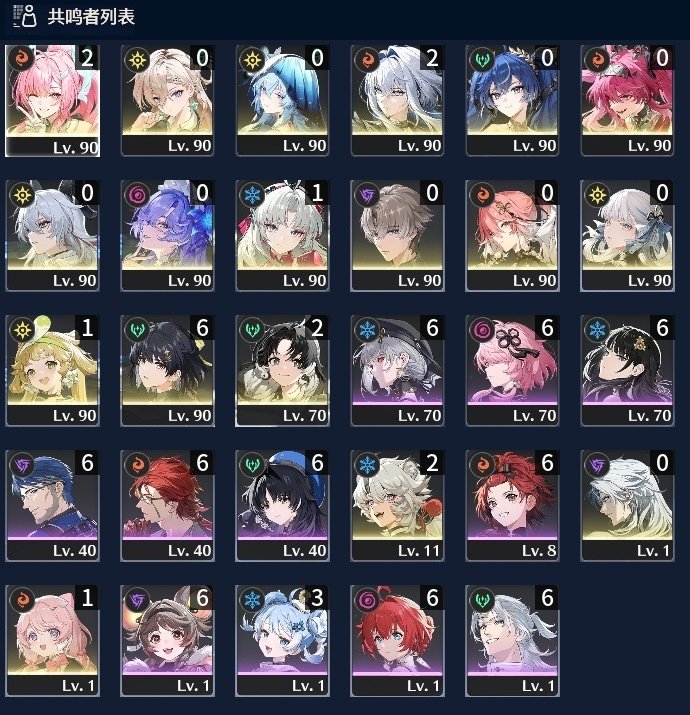The width and height of the screenshot is (690, 715).
Task: Select the white-haired Lv. 1 resonator with chain 0
Action: pos(627,506)
